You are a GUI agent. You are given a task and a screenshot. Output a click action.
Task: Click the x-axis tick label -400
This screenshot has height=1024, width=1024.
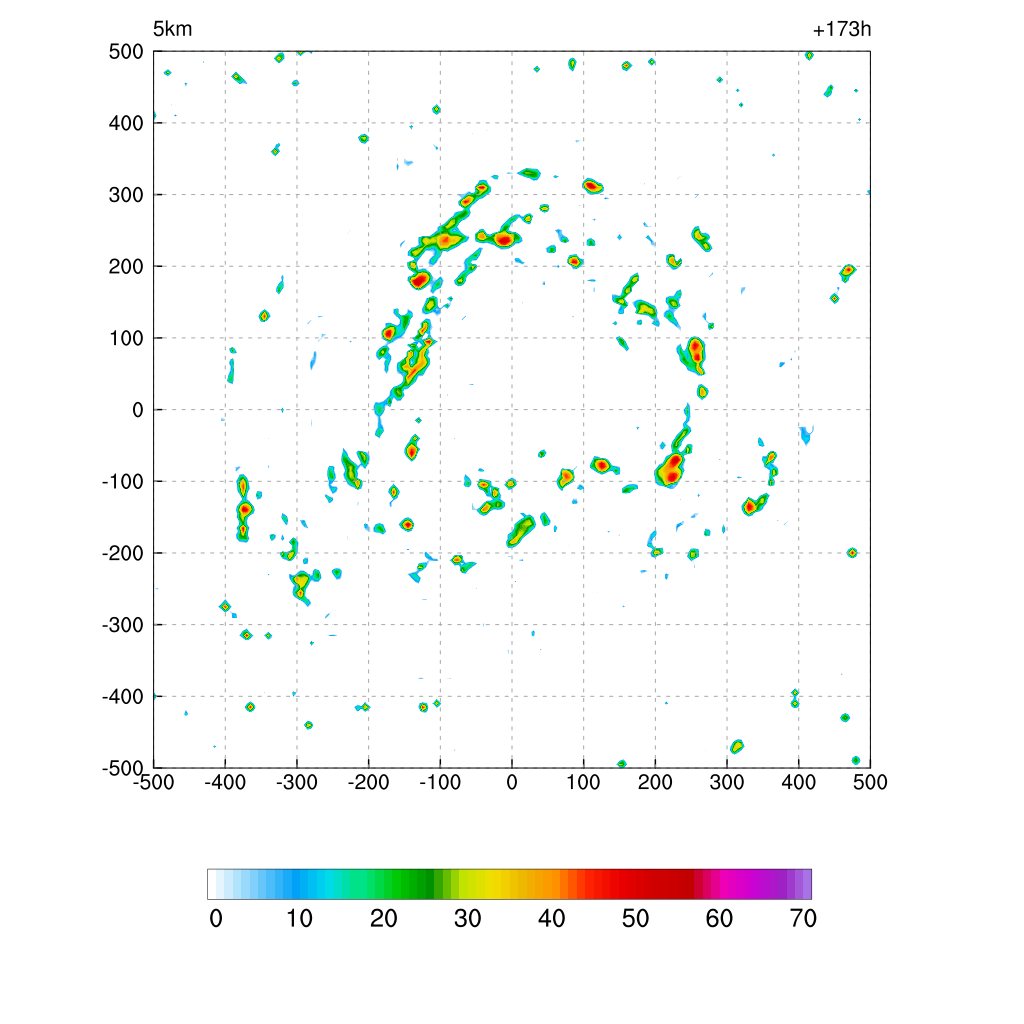pyautogui.click(x=225, y=782)
